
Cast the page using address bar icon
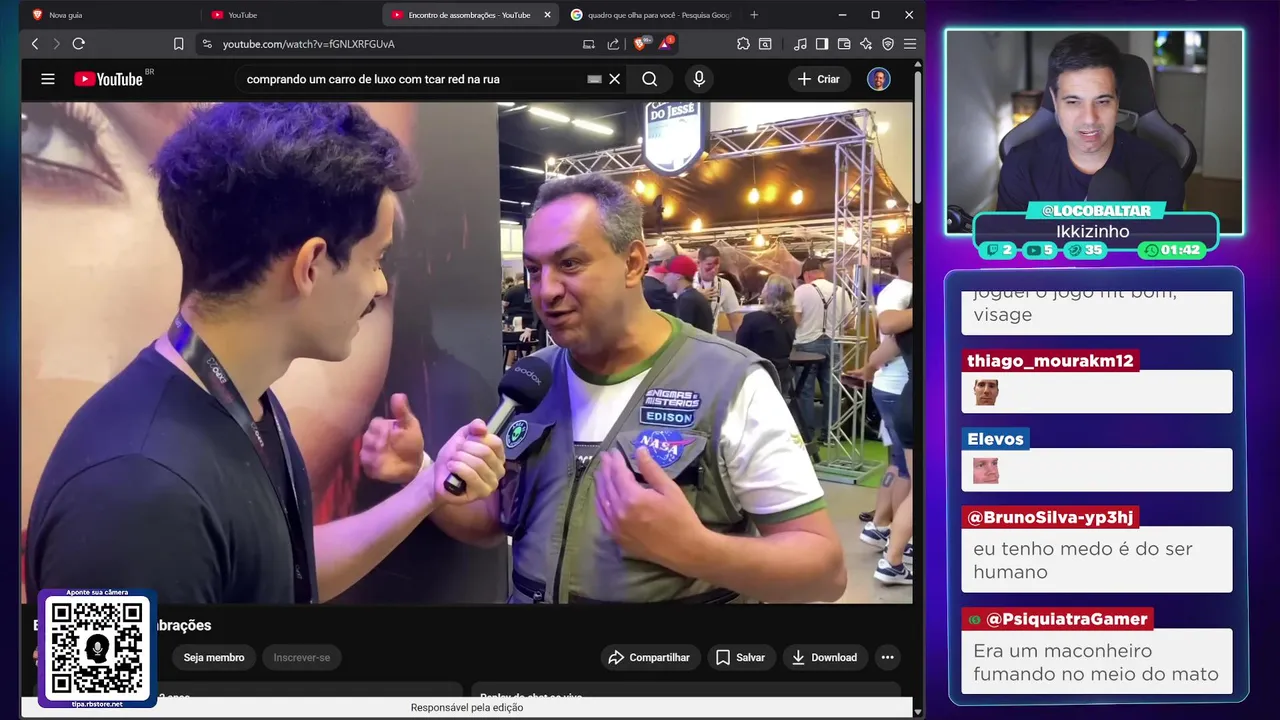tap(589, 44)
